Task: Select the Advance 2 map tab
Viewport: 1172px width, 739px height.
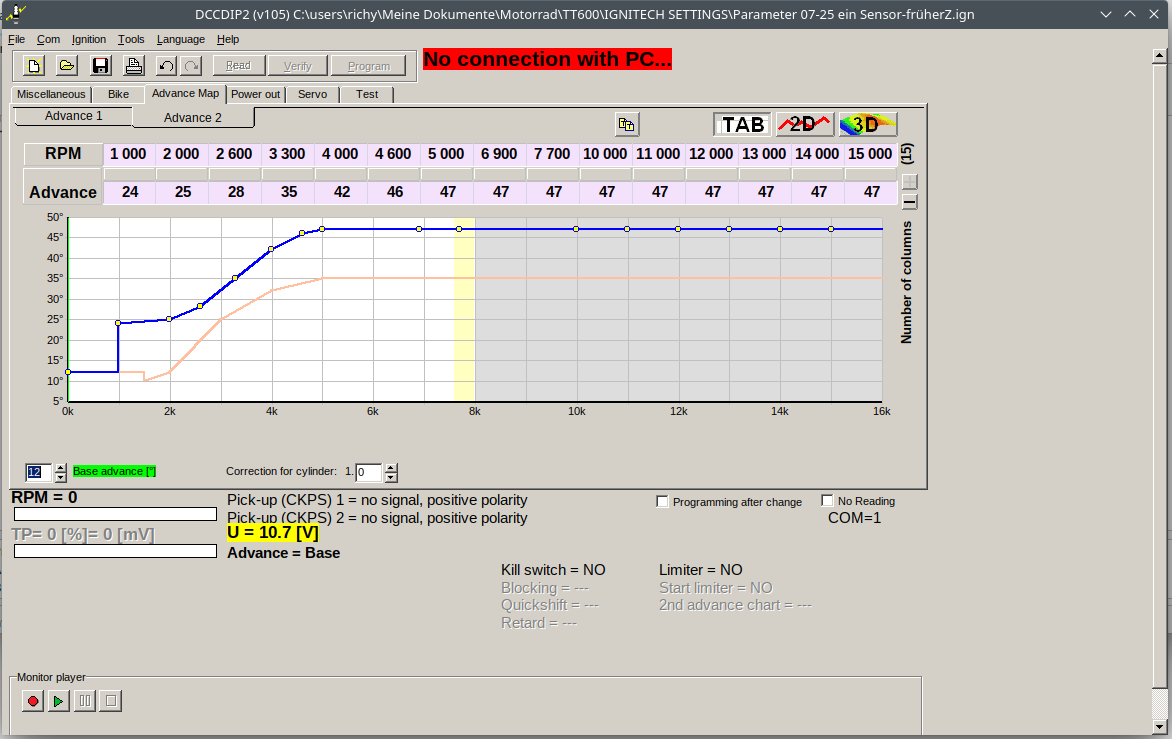Action: coord(193,117)
